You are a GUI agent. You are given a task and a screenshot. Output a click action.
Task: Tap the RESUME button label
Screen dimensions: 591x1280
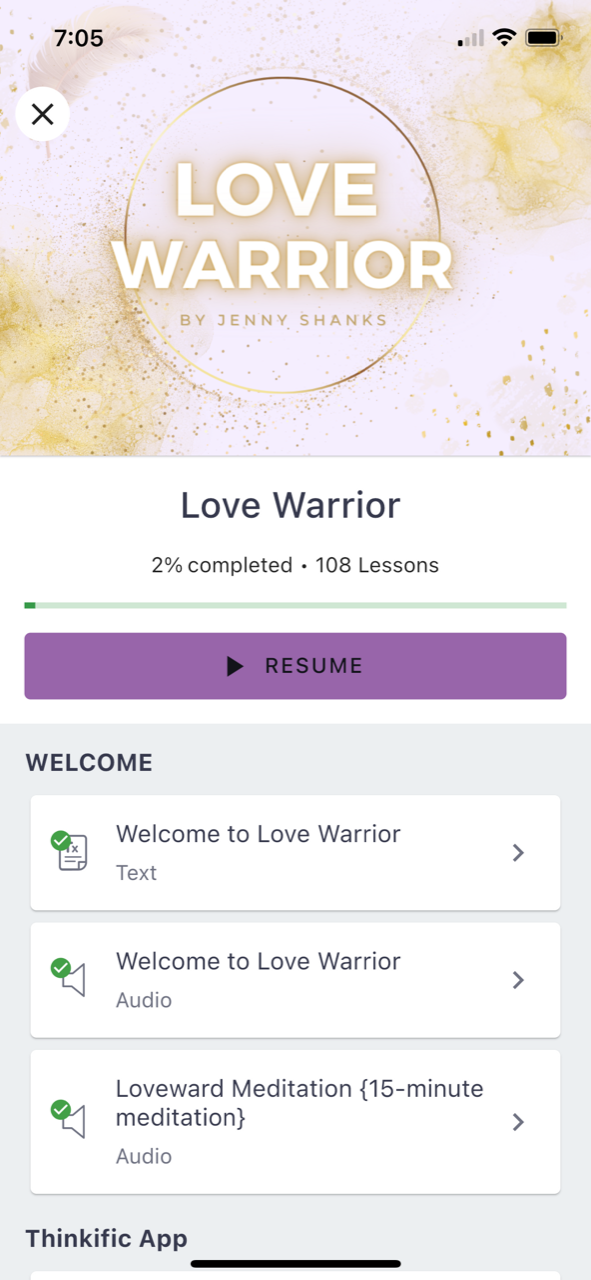point(314,666)
